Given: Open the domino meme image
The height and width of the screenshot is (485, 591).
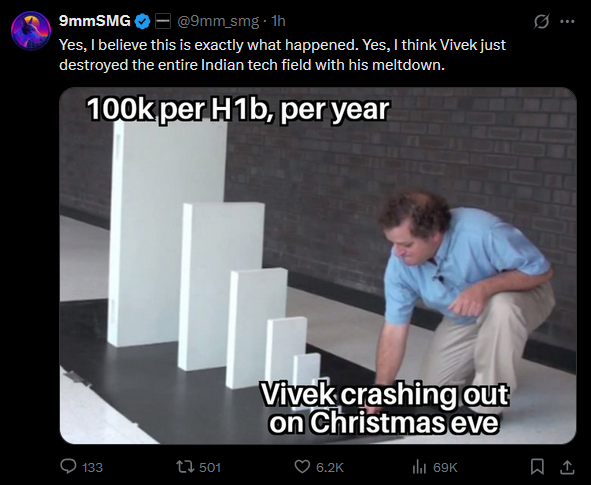Looking at the screenshot, I should [x=318, y=266].
